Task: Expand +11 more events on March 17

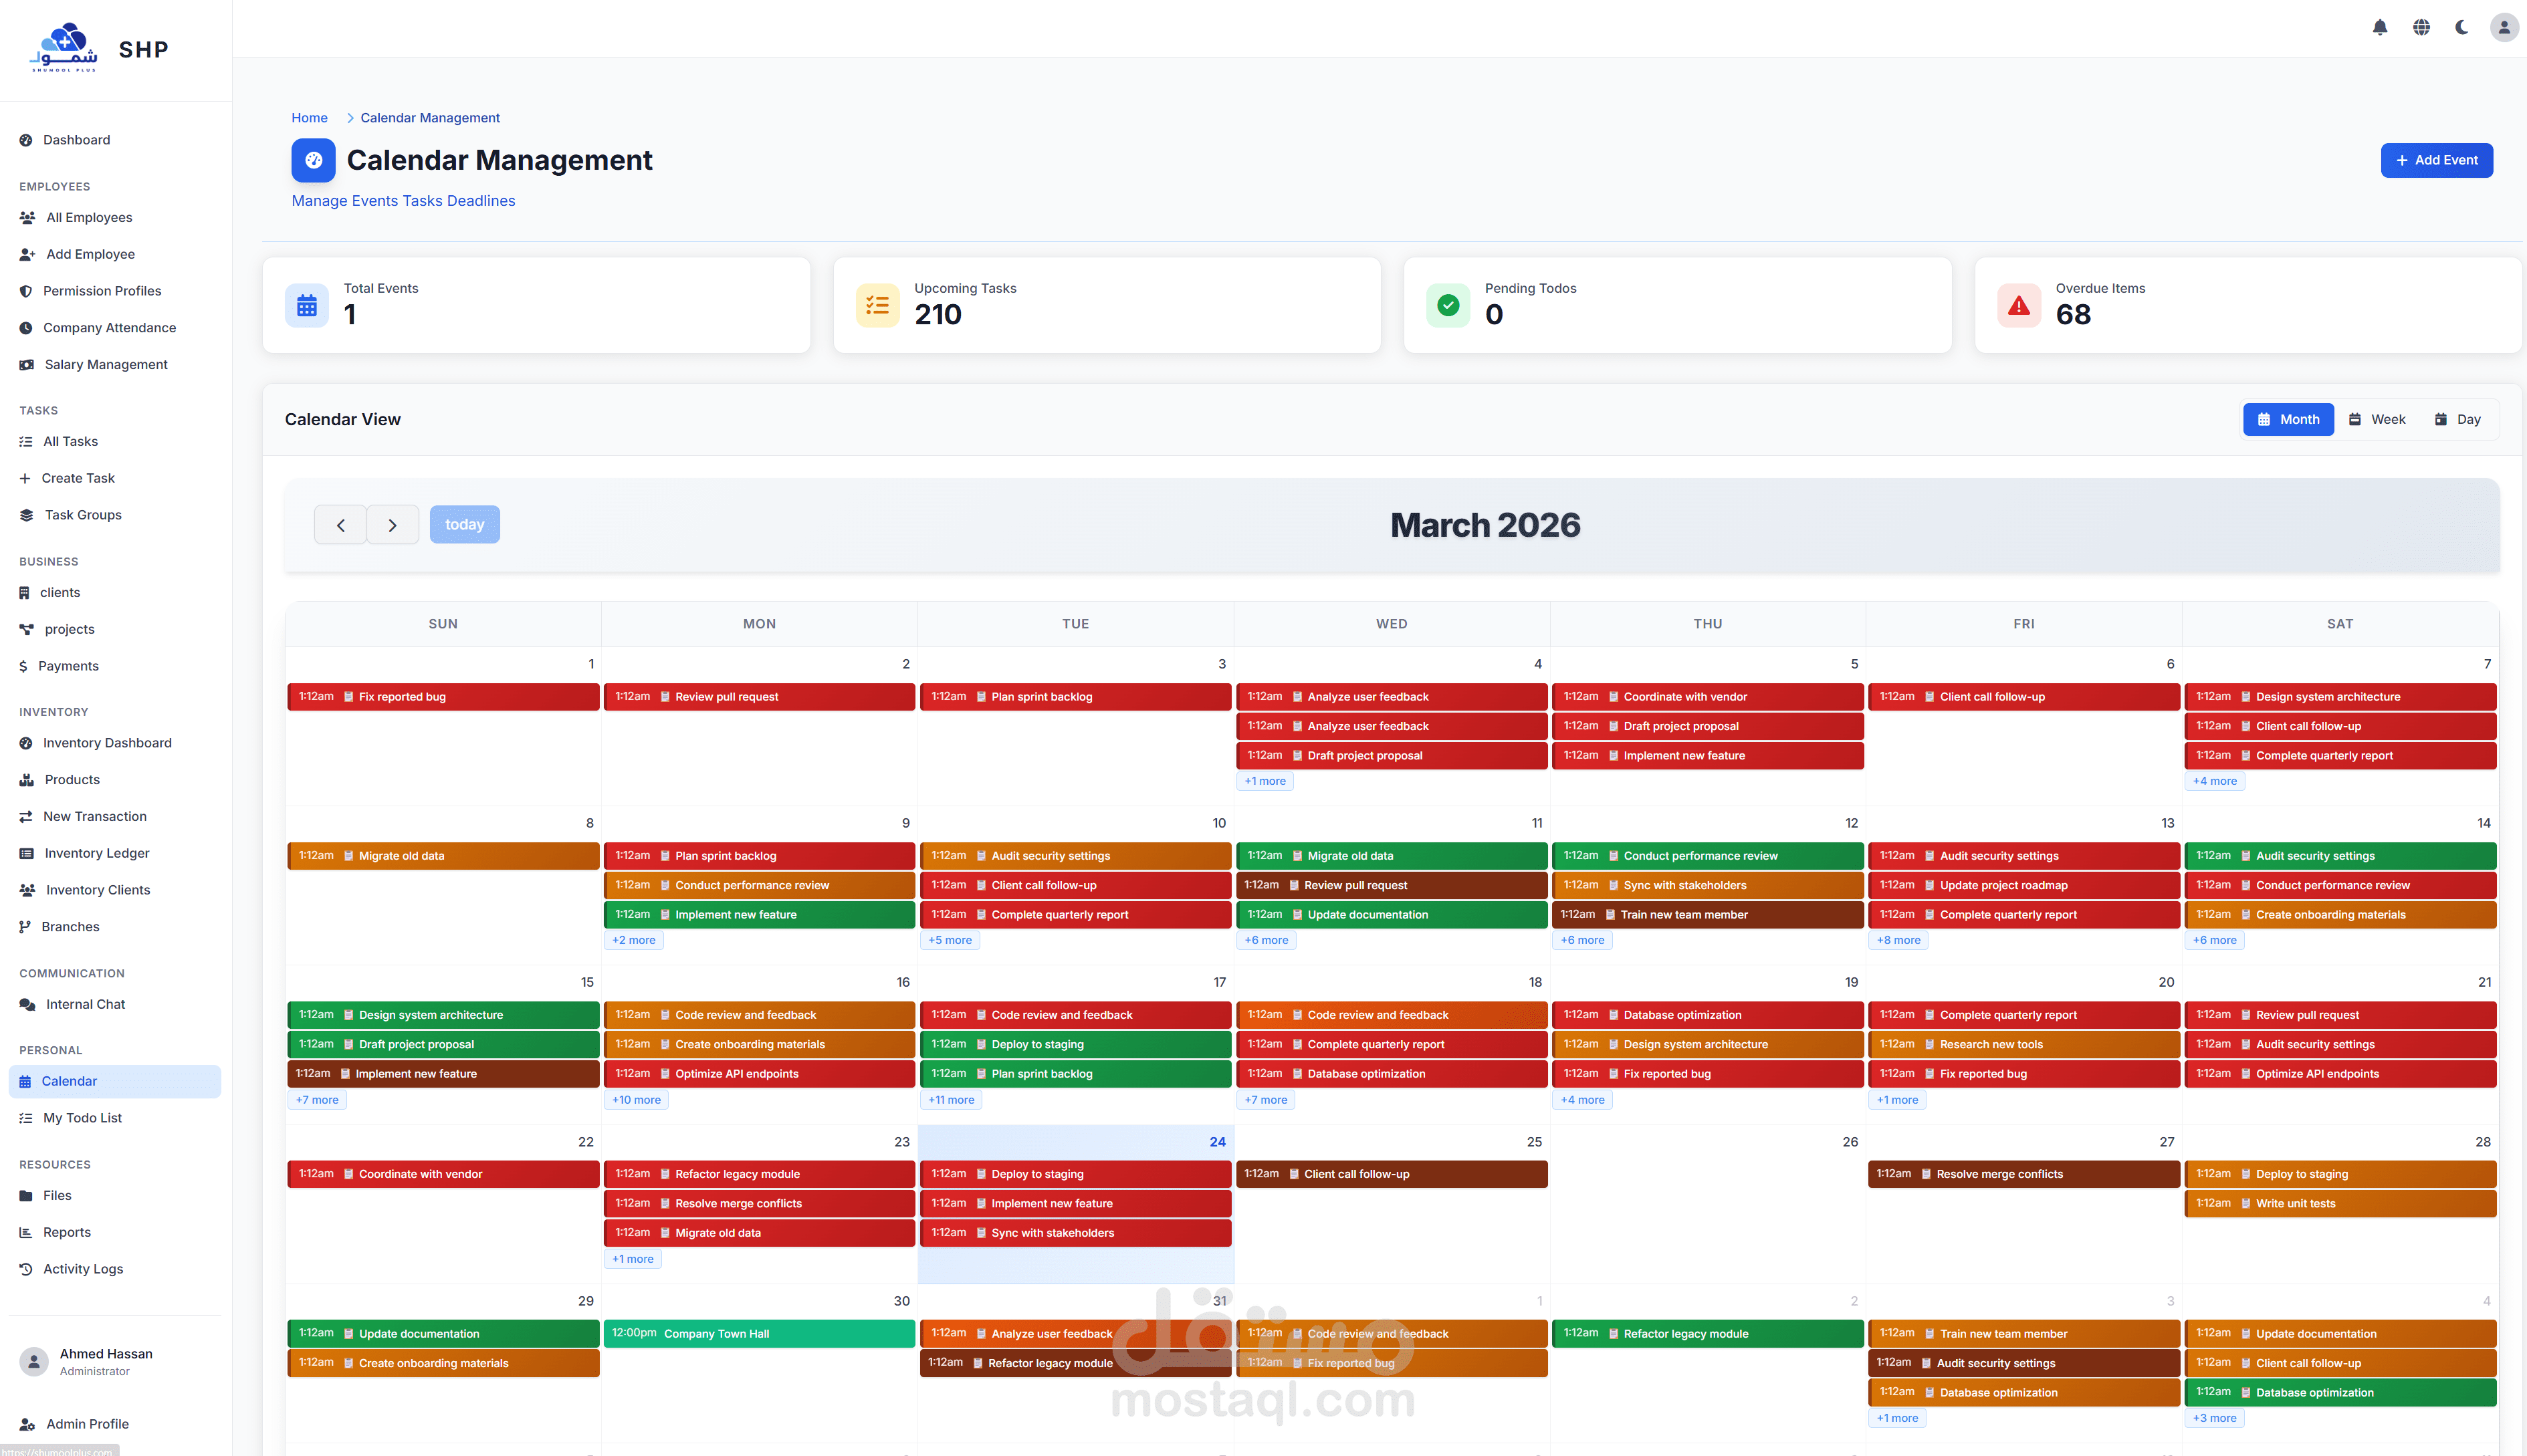Action: click(x=950, y=1100)
